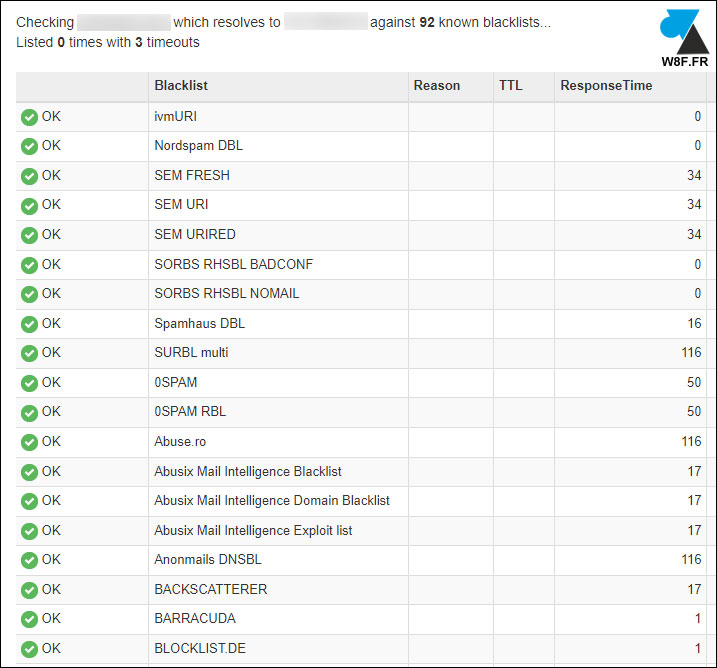Click the check icon in SURBL multi row

pyautogui.click(x=29, y=353)
